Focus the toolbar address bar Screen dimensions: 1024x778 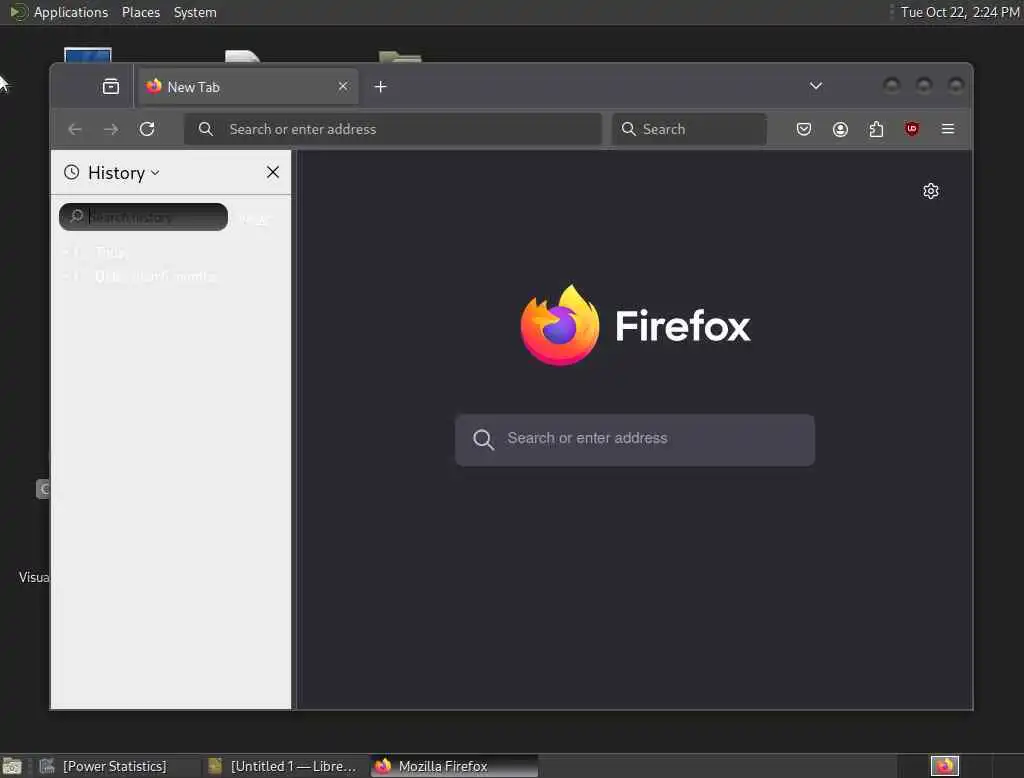coord(392,129)
